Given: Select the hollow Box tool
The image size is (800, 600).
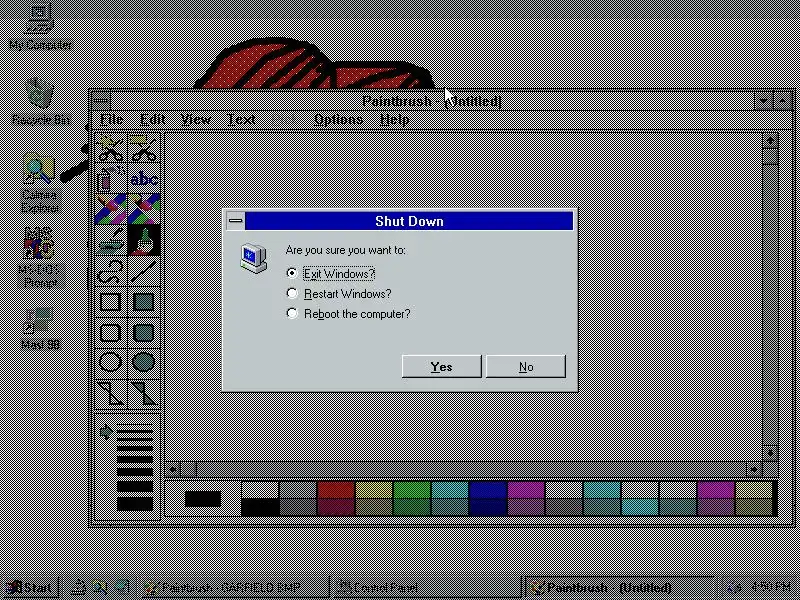Looking at the screenshot, I should pos(111,302).
